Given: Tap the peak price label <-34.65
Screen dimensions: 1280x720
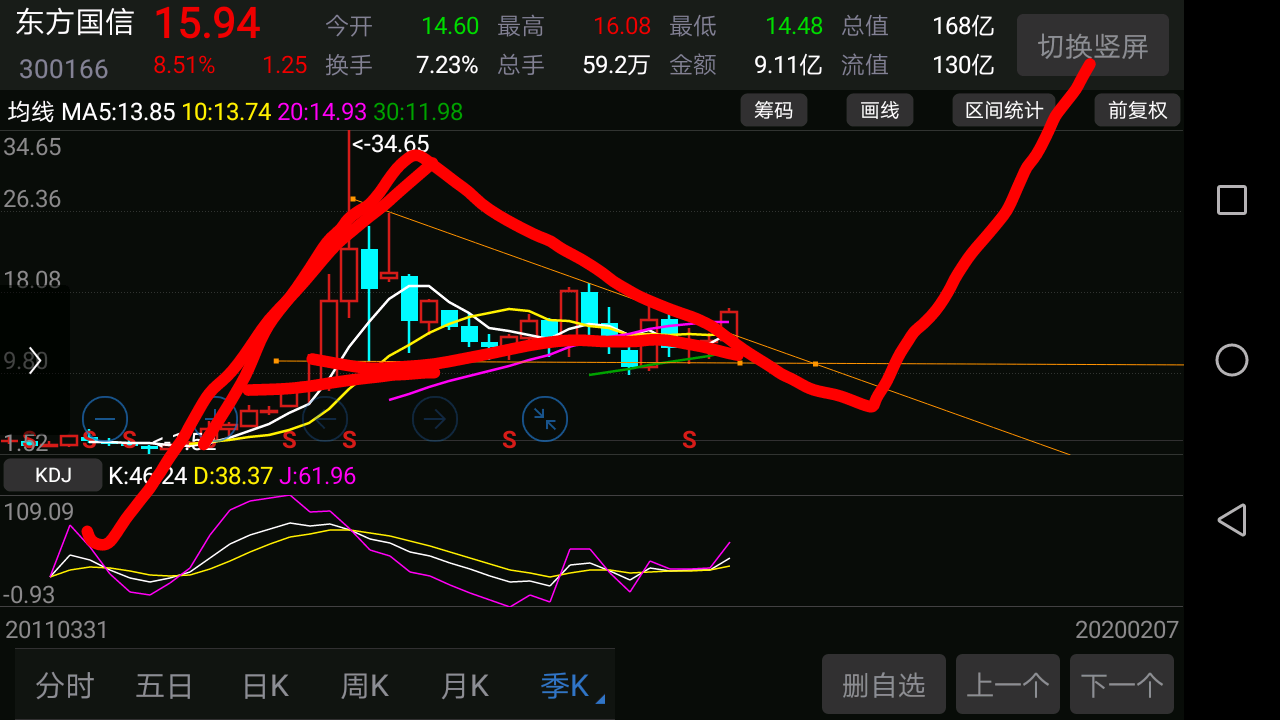Looking at the screenshot, I should pos(390,144).
